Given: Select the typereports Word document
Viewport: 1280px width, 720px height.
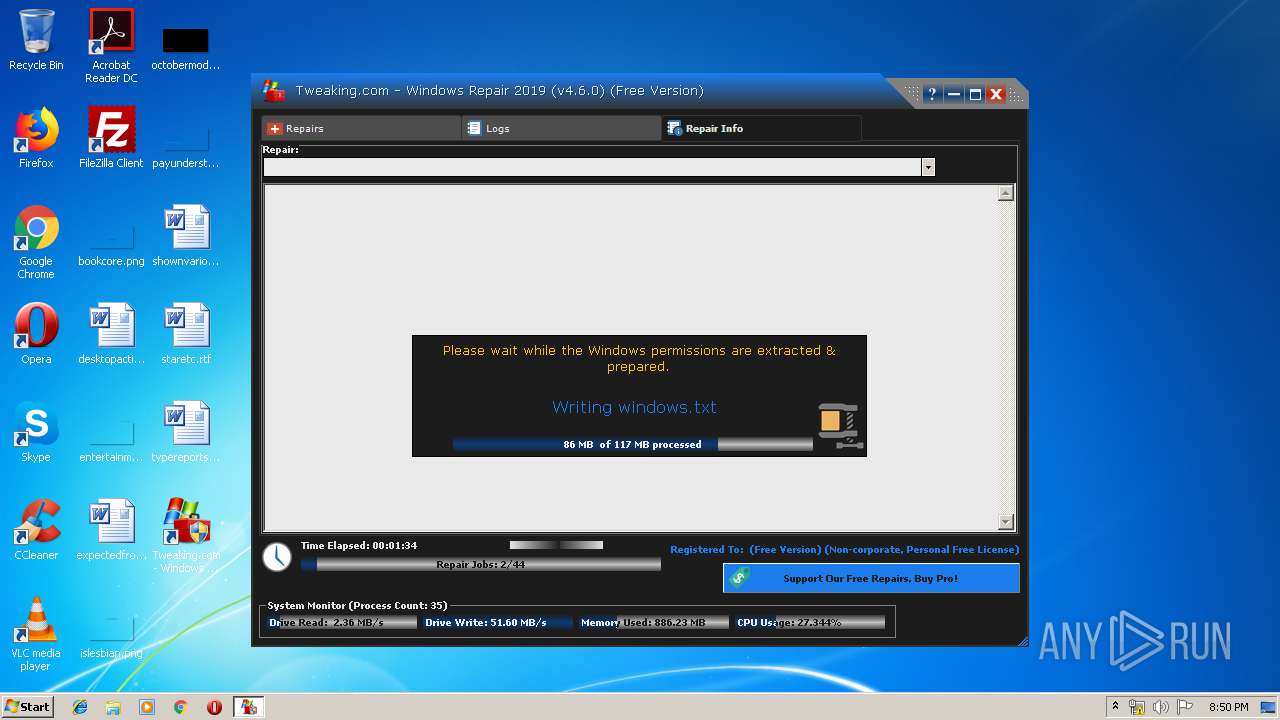Looking at the screenshot, I should coord(186,432).
